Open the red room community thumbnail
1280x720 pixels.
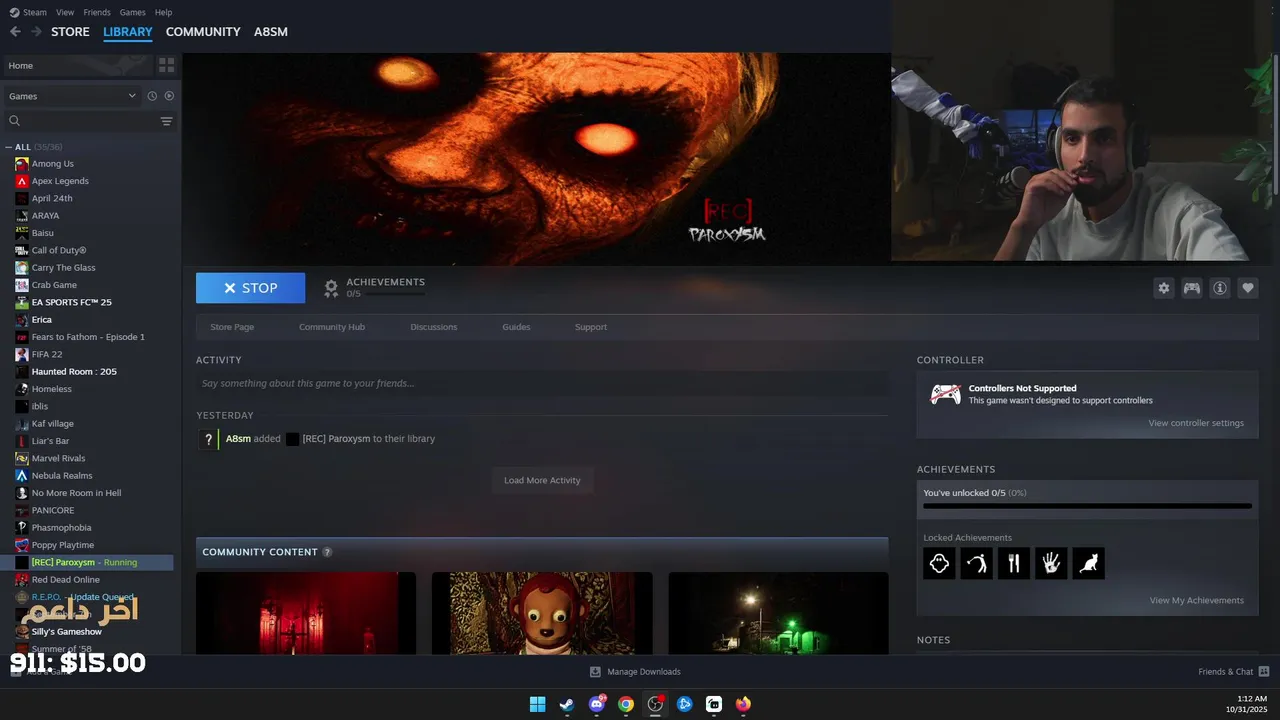(x=306, y=613)
